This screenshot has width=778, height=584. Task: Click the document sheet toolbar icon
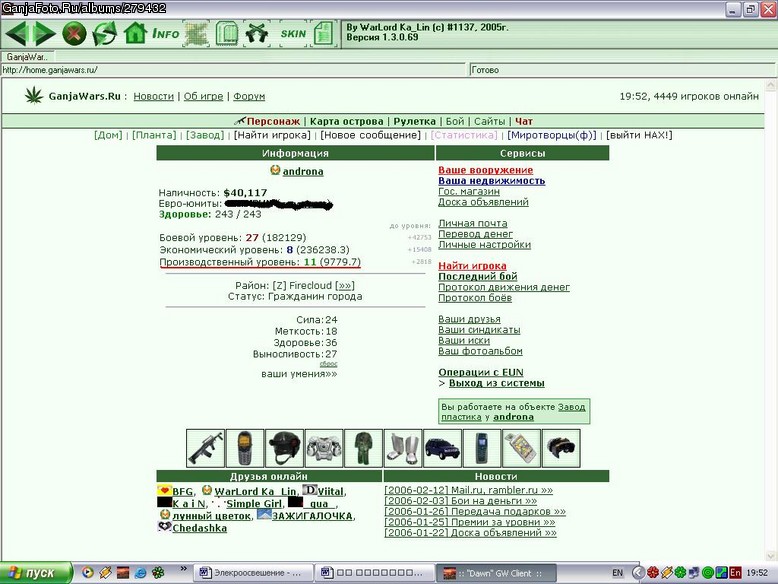tap(324, 34)
